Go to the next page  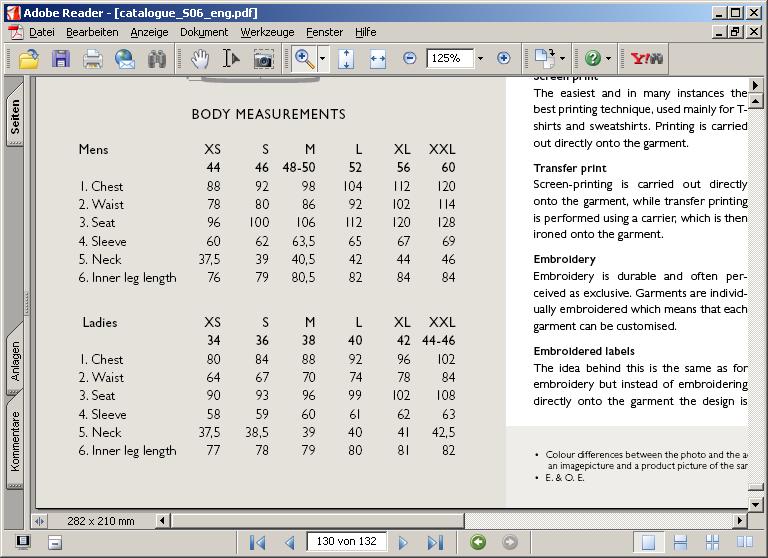[403, 542]
